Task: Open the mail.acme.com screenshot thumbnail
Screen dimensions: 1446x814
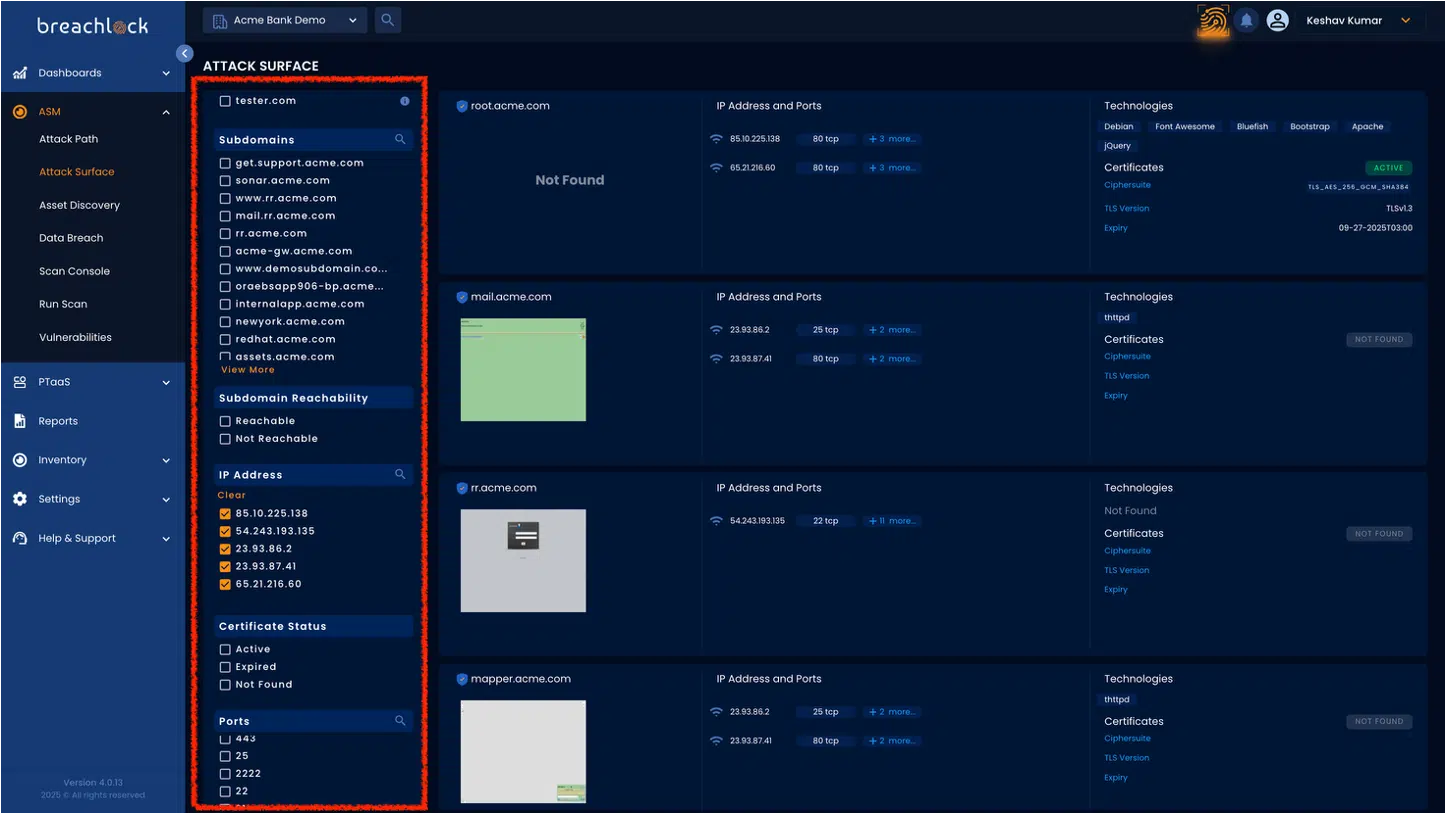Action: click(523, 369)
